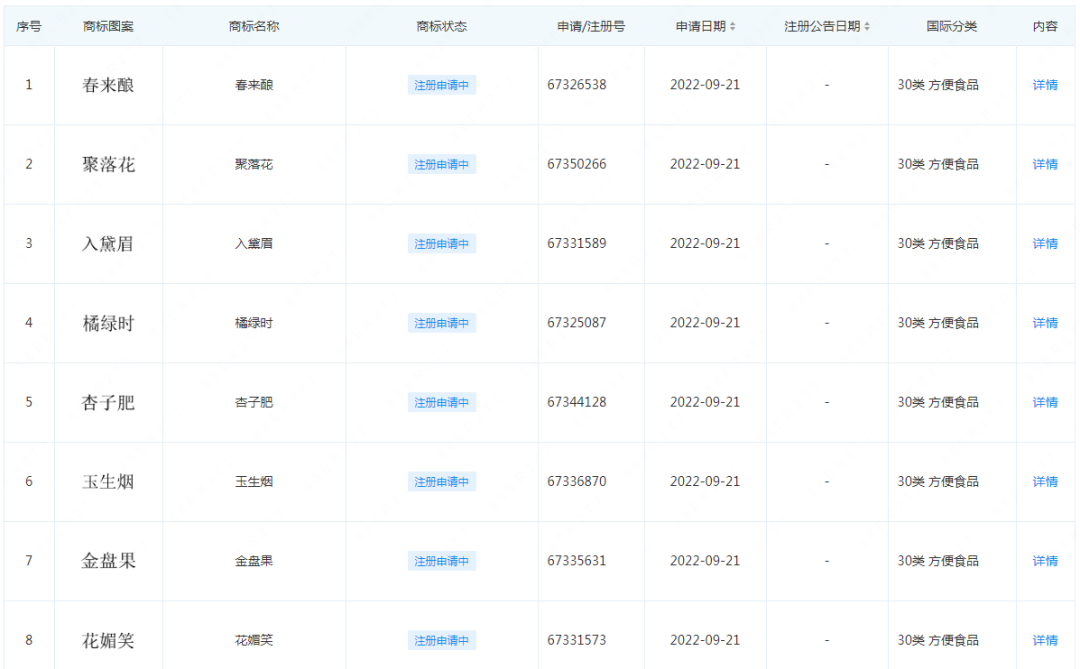1080x669 pixels.
Task: Click trademark name text 春来酿 in name column
Action: click(x=254, y=85)
